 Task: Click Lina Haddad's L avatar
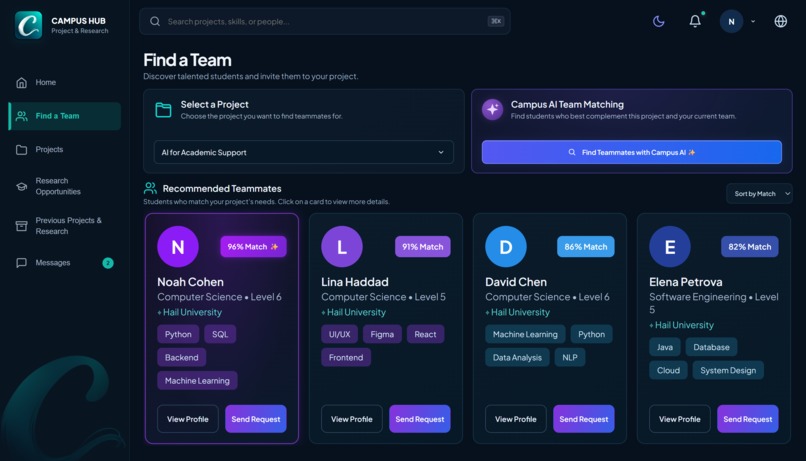(x=342, y=247)
